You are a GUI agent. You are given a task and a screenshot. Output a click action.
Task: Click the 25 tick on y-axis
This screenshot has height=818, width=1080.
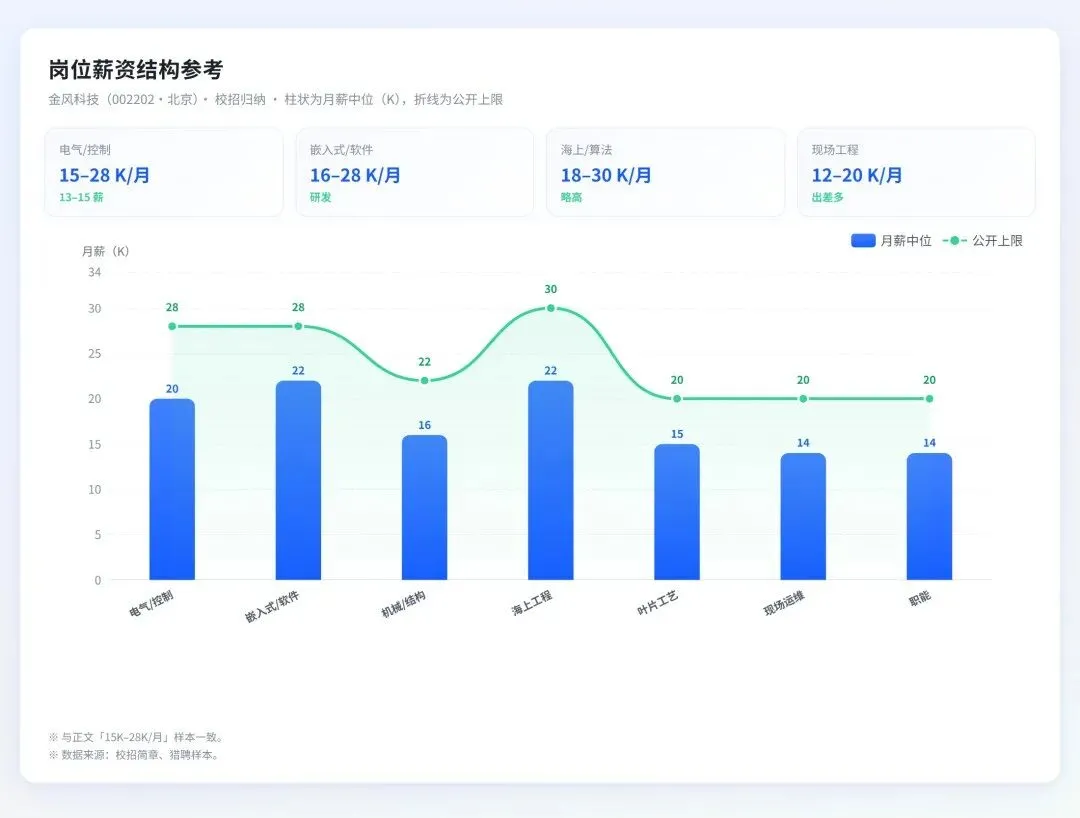94,353
